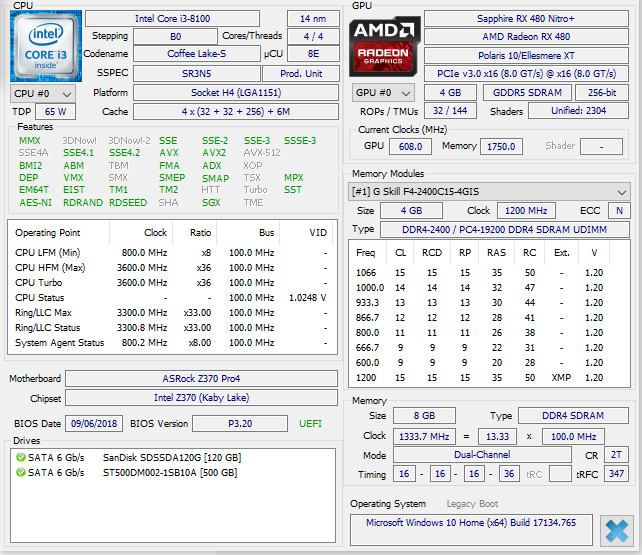Click the green check icon beside SanDisk drive
642x555 pixels.
click(x=20, y=457)
